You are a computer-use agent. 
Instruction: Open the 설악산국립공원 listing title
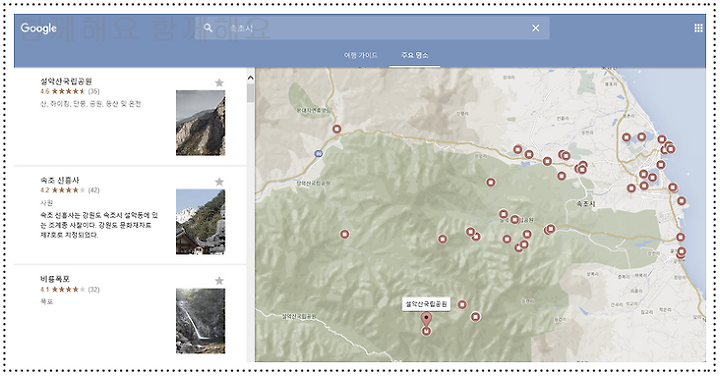66,82
